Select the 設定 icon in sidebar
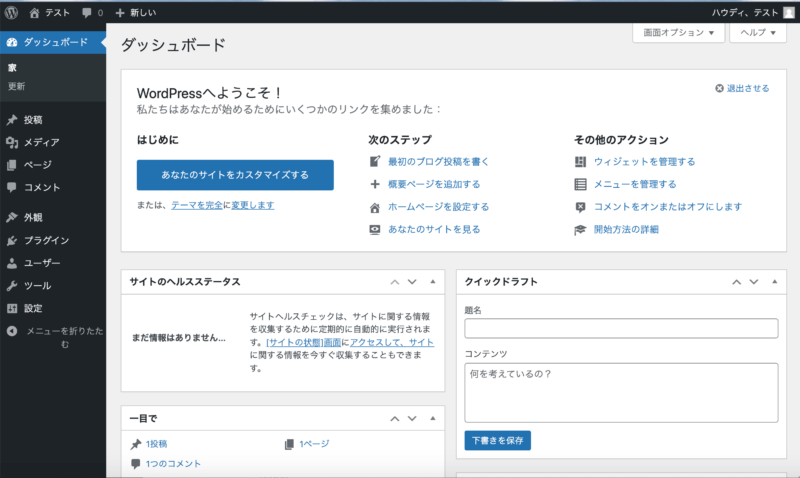Screen dimensions: 800x478 [12, 308]
